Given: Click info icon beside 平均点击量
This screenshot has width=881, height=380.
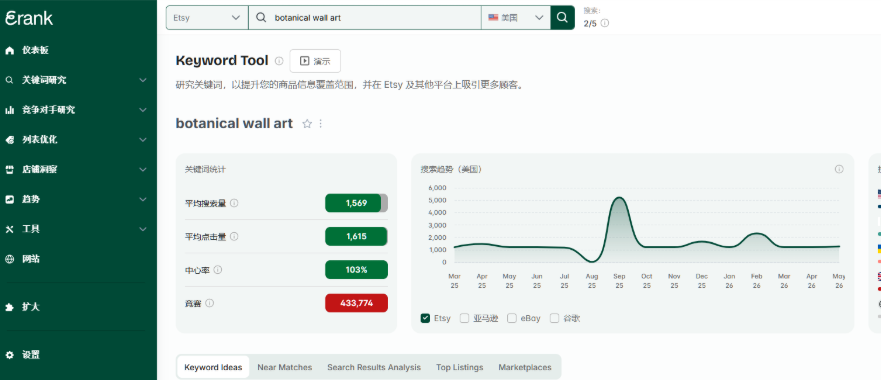Looking at the screenshot, I should coord(234,237).
